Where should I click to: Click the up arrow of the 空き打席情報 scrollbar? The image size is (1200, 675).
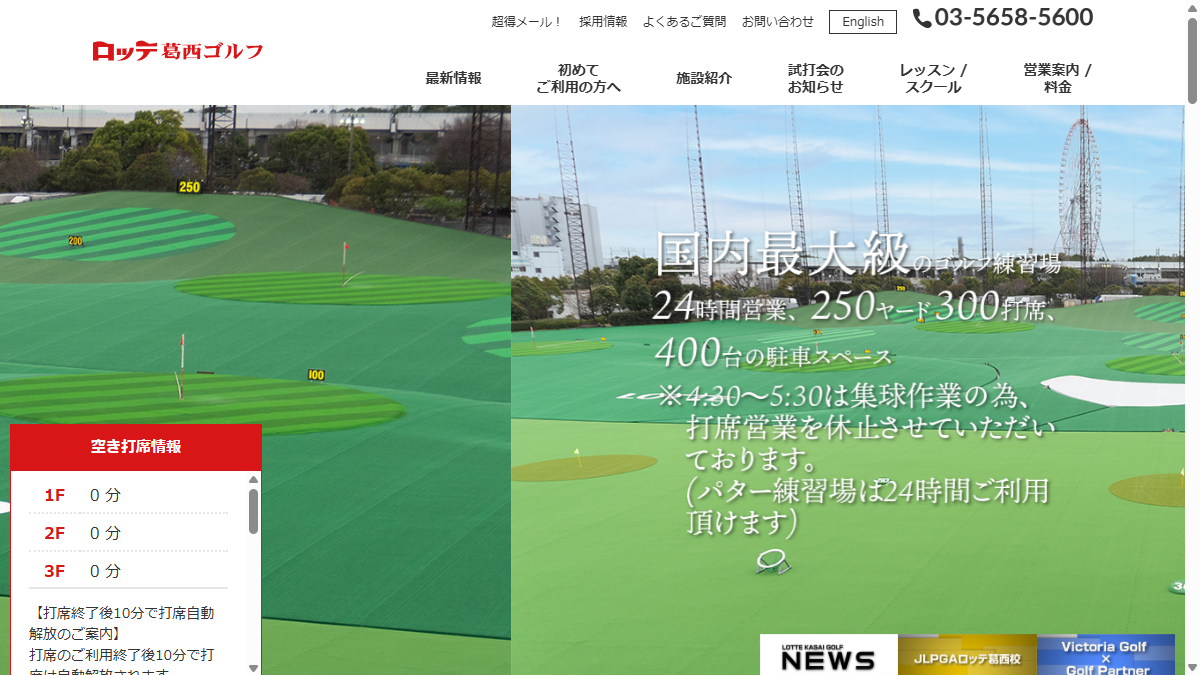pyautogui.click(x=253, y=479)
